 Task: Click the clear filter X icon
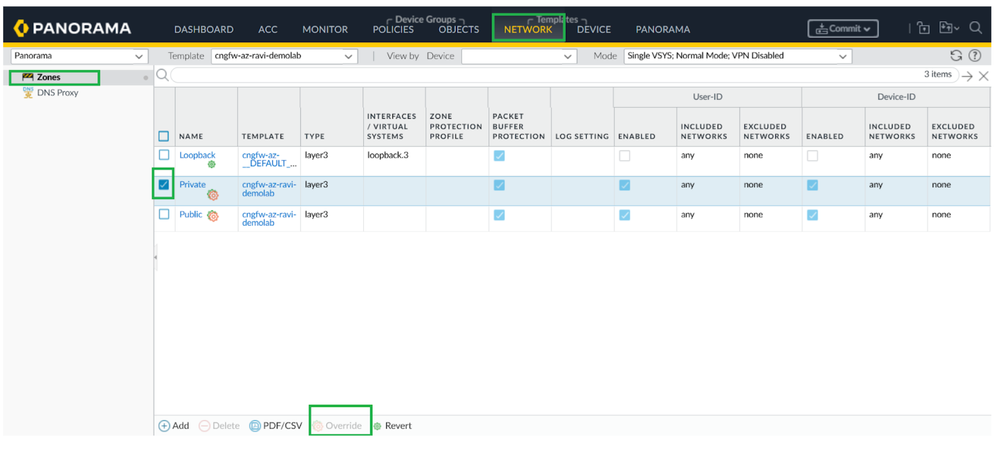click(x=983, y=76)
